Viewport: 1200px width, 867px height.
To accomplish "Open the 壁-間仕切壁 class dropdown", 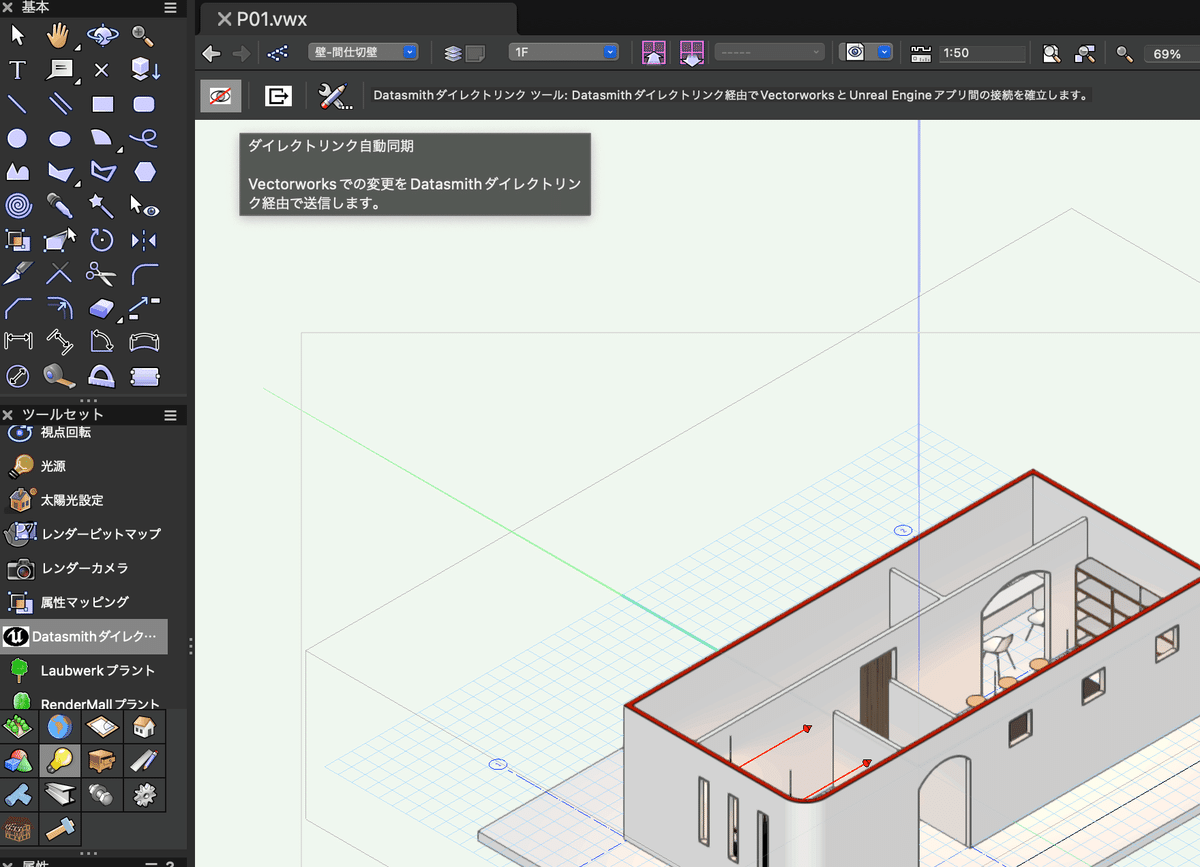I will click(363, 53).
